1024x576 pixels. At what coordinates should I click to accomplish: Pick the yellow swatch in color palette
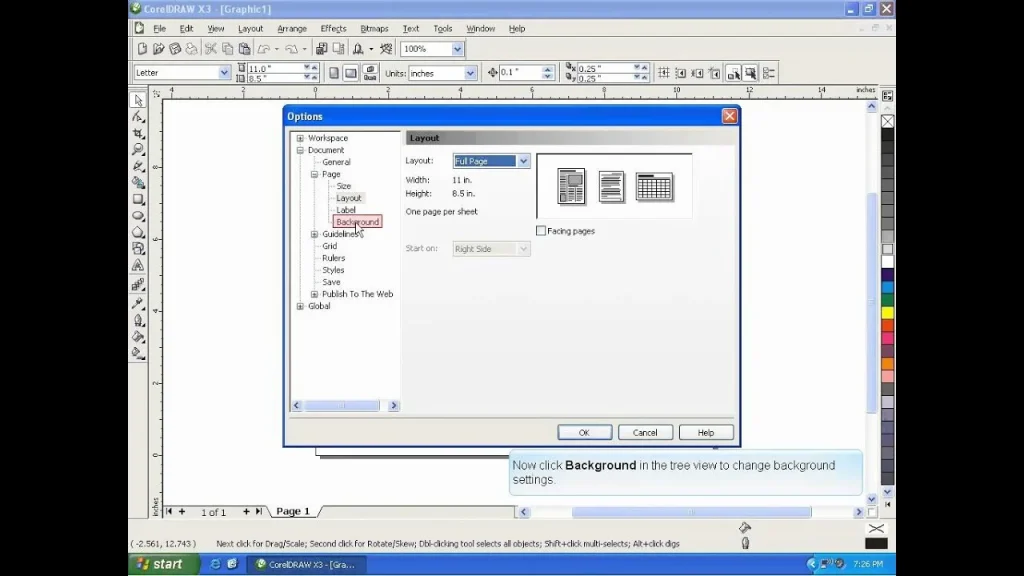(x=888, y=313)
